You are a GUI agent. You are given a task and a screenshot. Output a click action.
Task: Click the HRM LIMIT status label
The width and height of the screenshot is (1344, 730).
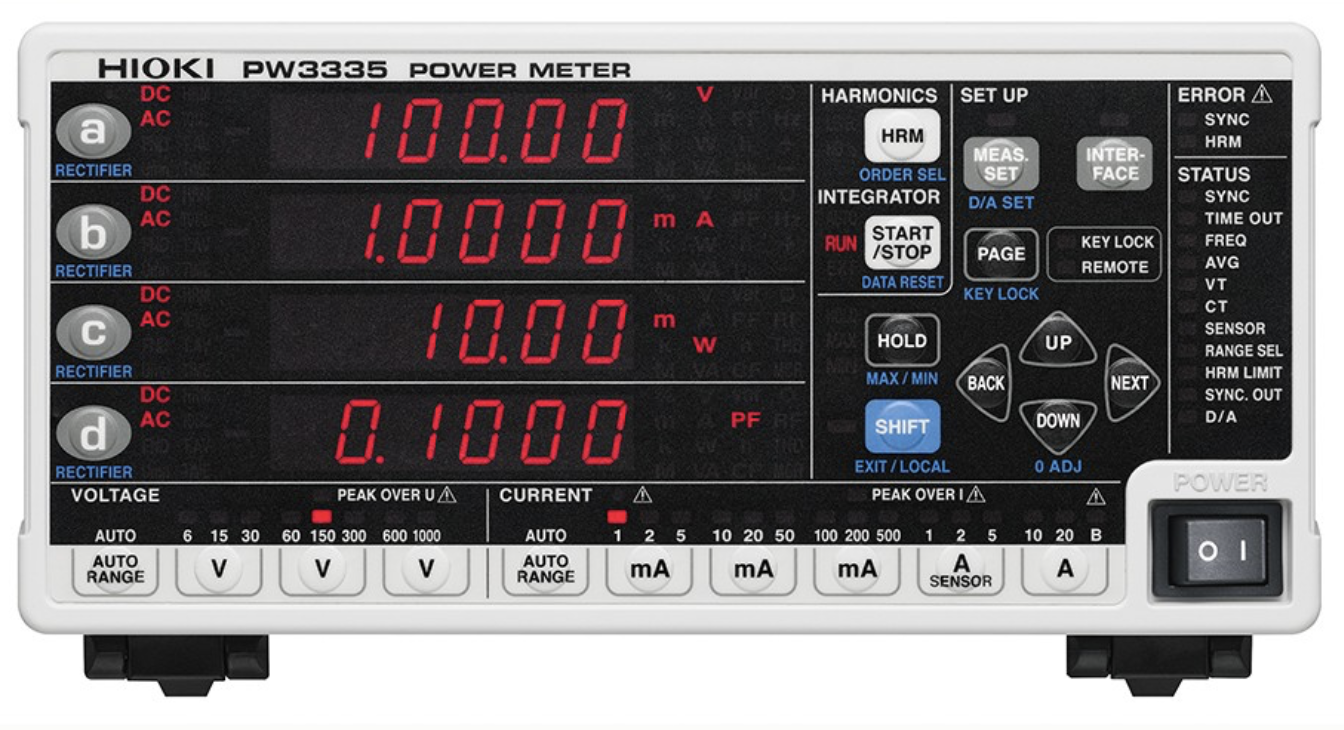1243,372
